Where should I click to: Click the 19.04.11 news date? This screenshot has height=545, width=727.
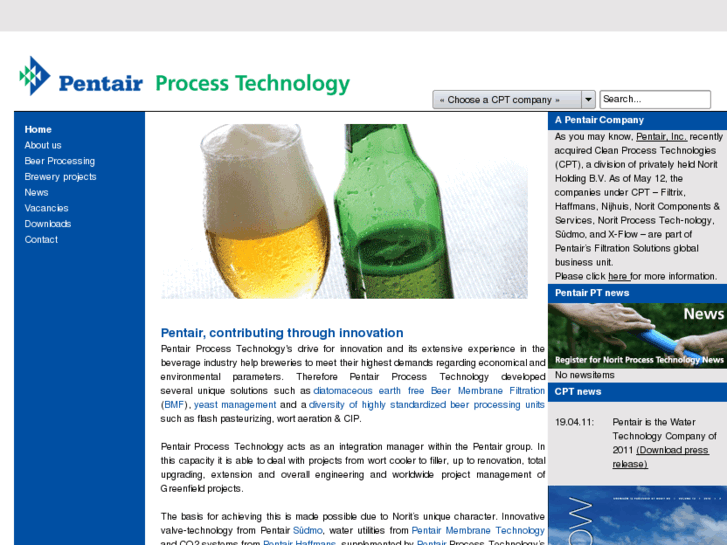[574, 422]
